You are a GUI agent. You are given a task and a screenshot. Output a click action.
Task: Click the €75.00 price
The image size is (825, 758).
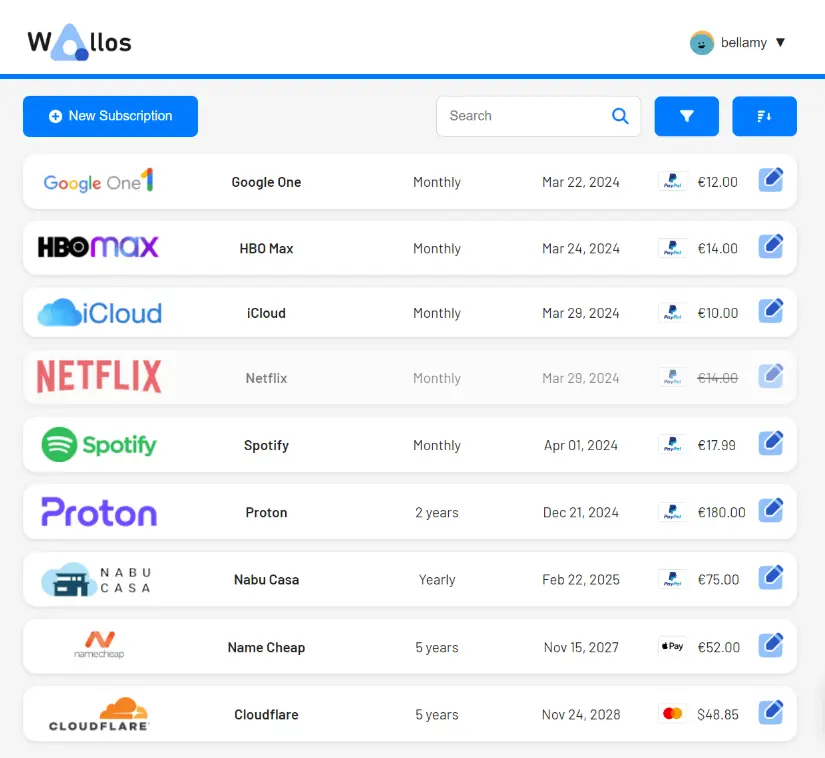(x=718, y=580)
